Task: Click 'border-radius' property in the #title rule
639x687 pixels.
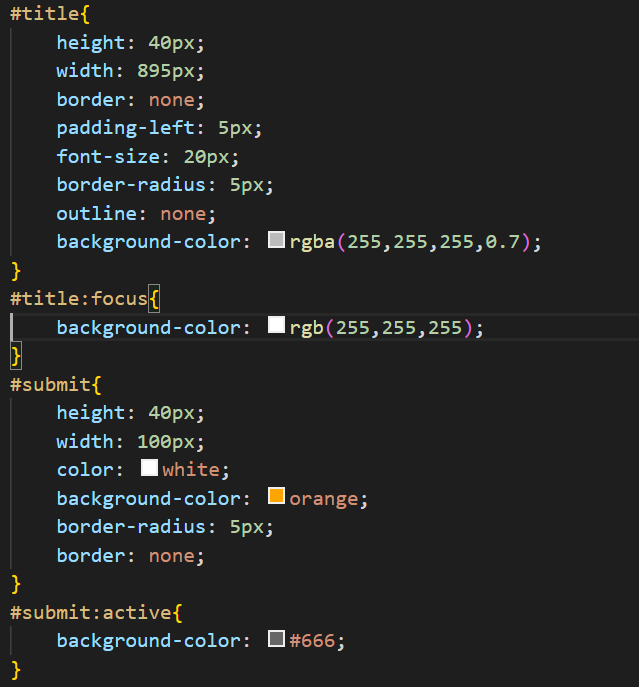Action: point(131,185)
